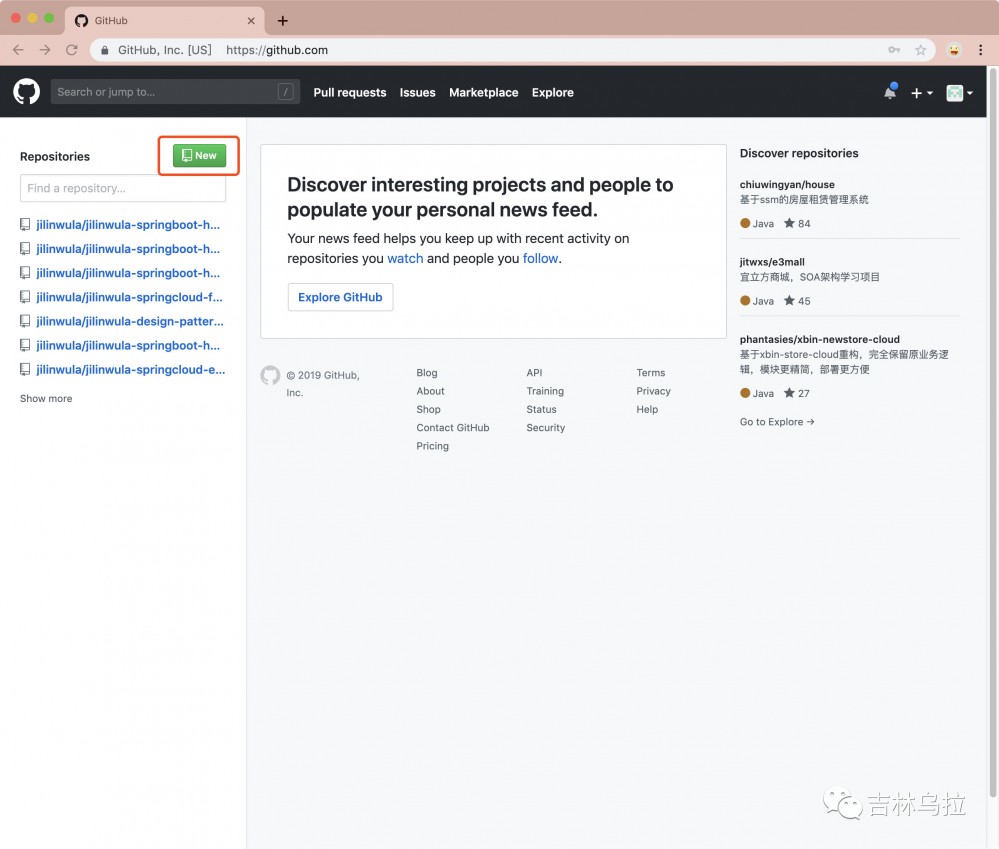Open the user avatar profile dropdown
This screenshot has width=999, height=849.
(x=959, y=93)
